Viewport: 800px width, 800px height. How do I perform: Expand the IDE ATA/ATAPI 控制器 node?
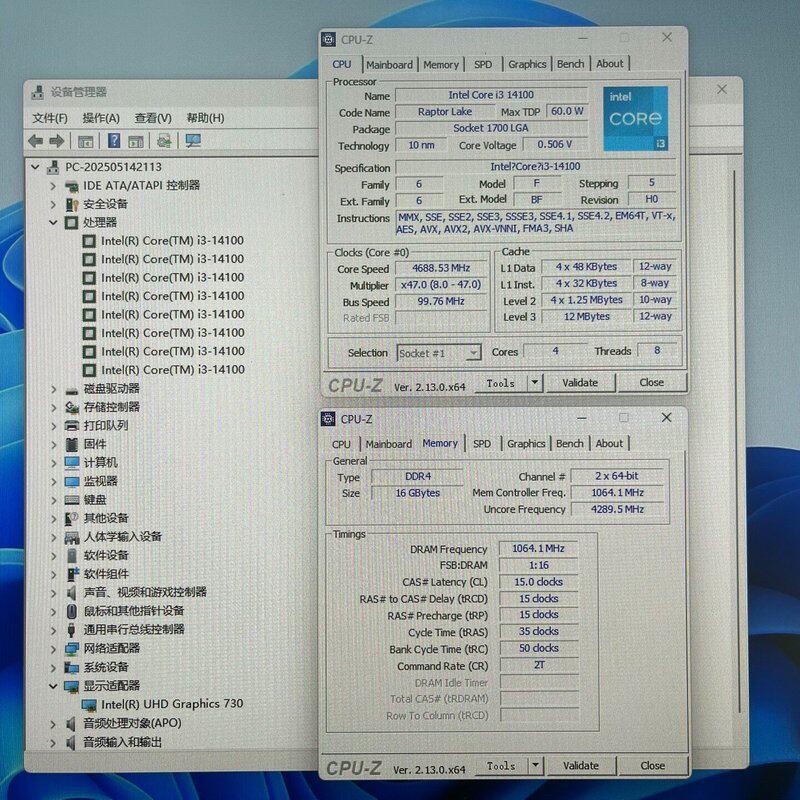(53, 186)
